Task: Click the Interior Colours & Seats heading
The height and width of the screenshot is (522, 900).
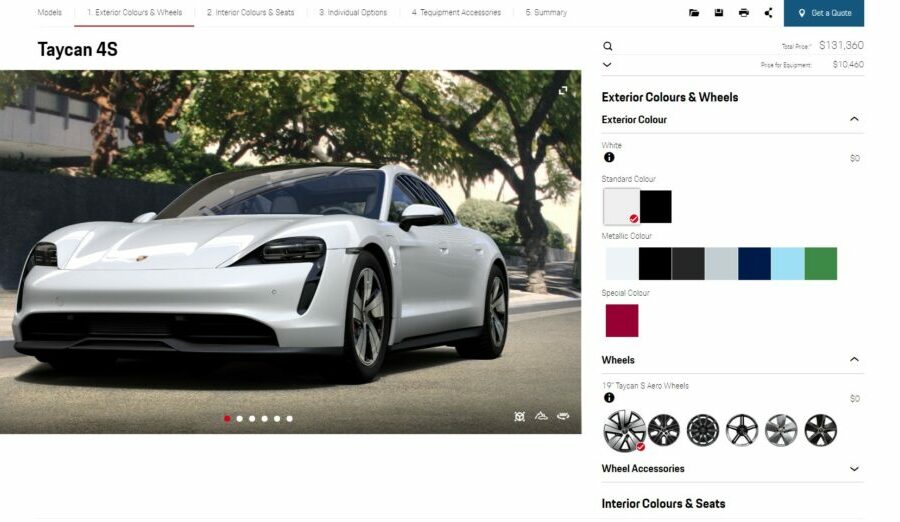Action: tap(663, 504)
